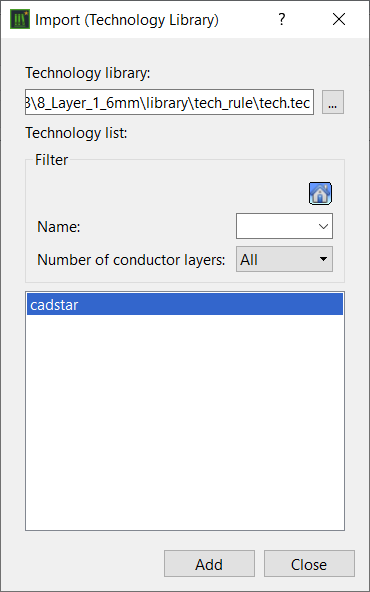Close the dialog using the X icon
The width and height of the screenshot is (370, 592).
pos(339,19)
